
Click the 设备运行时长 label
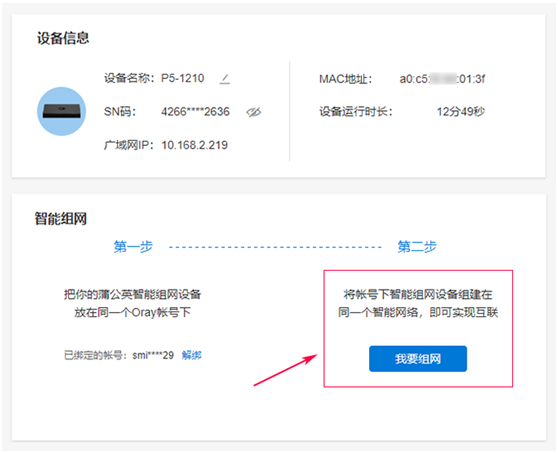tap(356, 112)
